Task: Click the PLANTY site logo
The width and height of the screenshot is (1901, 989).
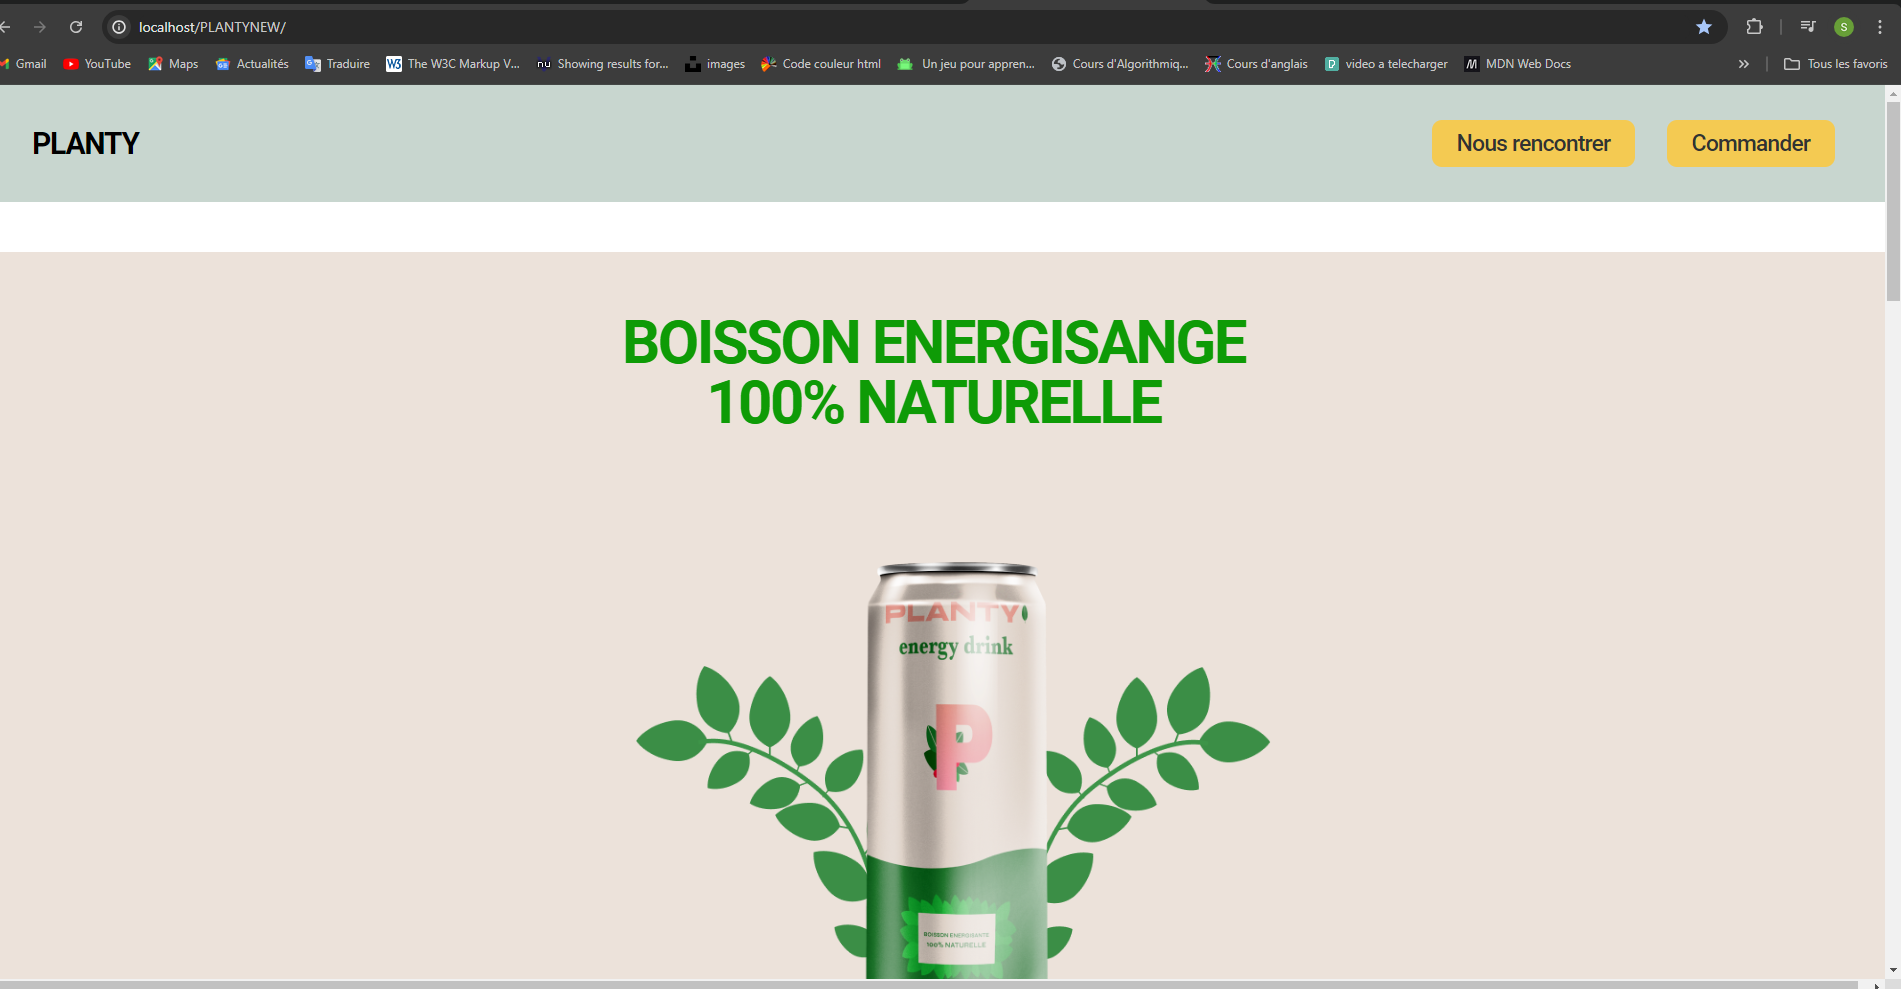Action: pos(86,144)
